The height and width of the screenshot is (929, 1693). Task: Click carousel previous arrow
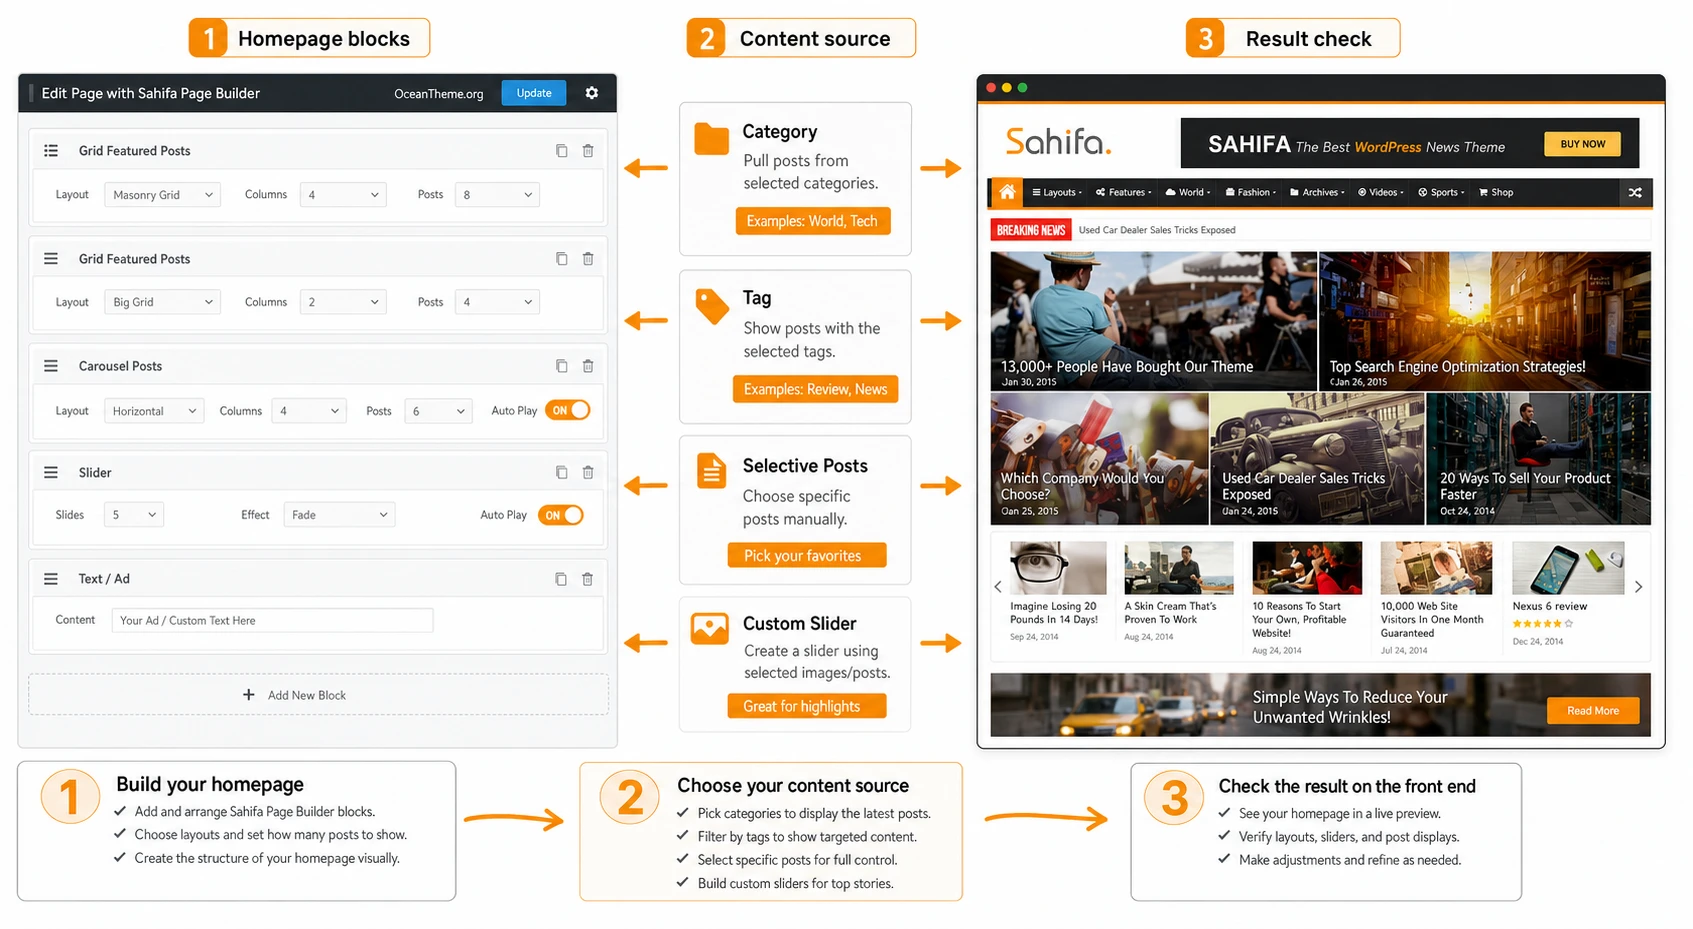[998, 587]
